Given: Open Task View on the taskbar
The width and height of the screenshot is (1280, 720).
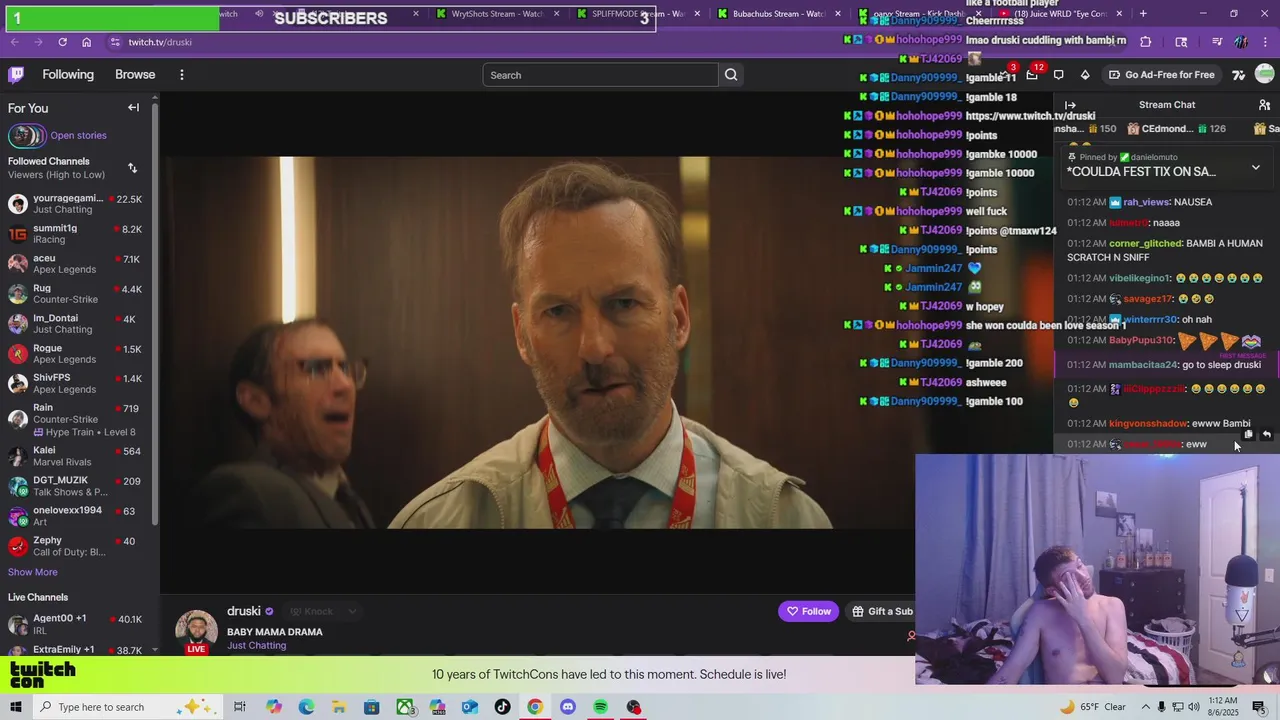Looking at the screenshot, I should (x=240, y=707).
